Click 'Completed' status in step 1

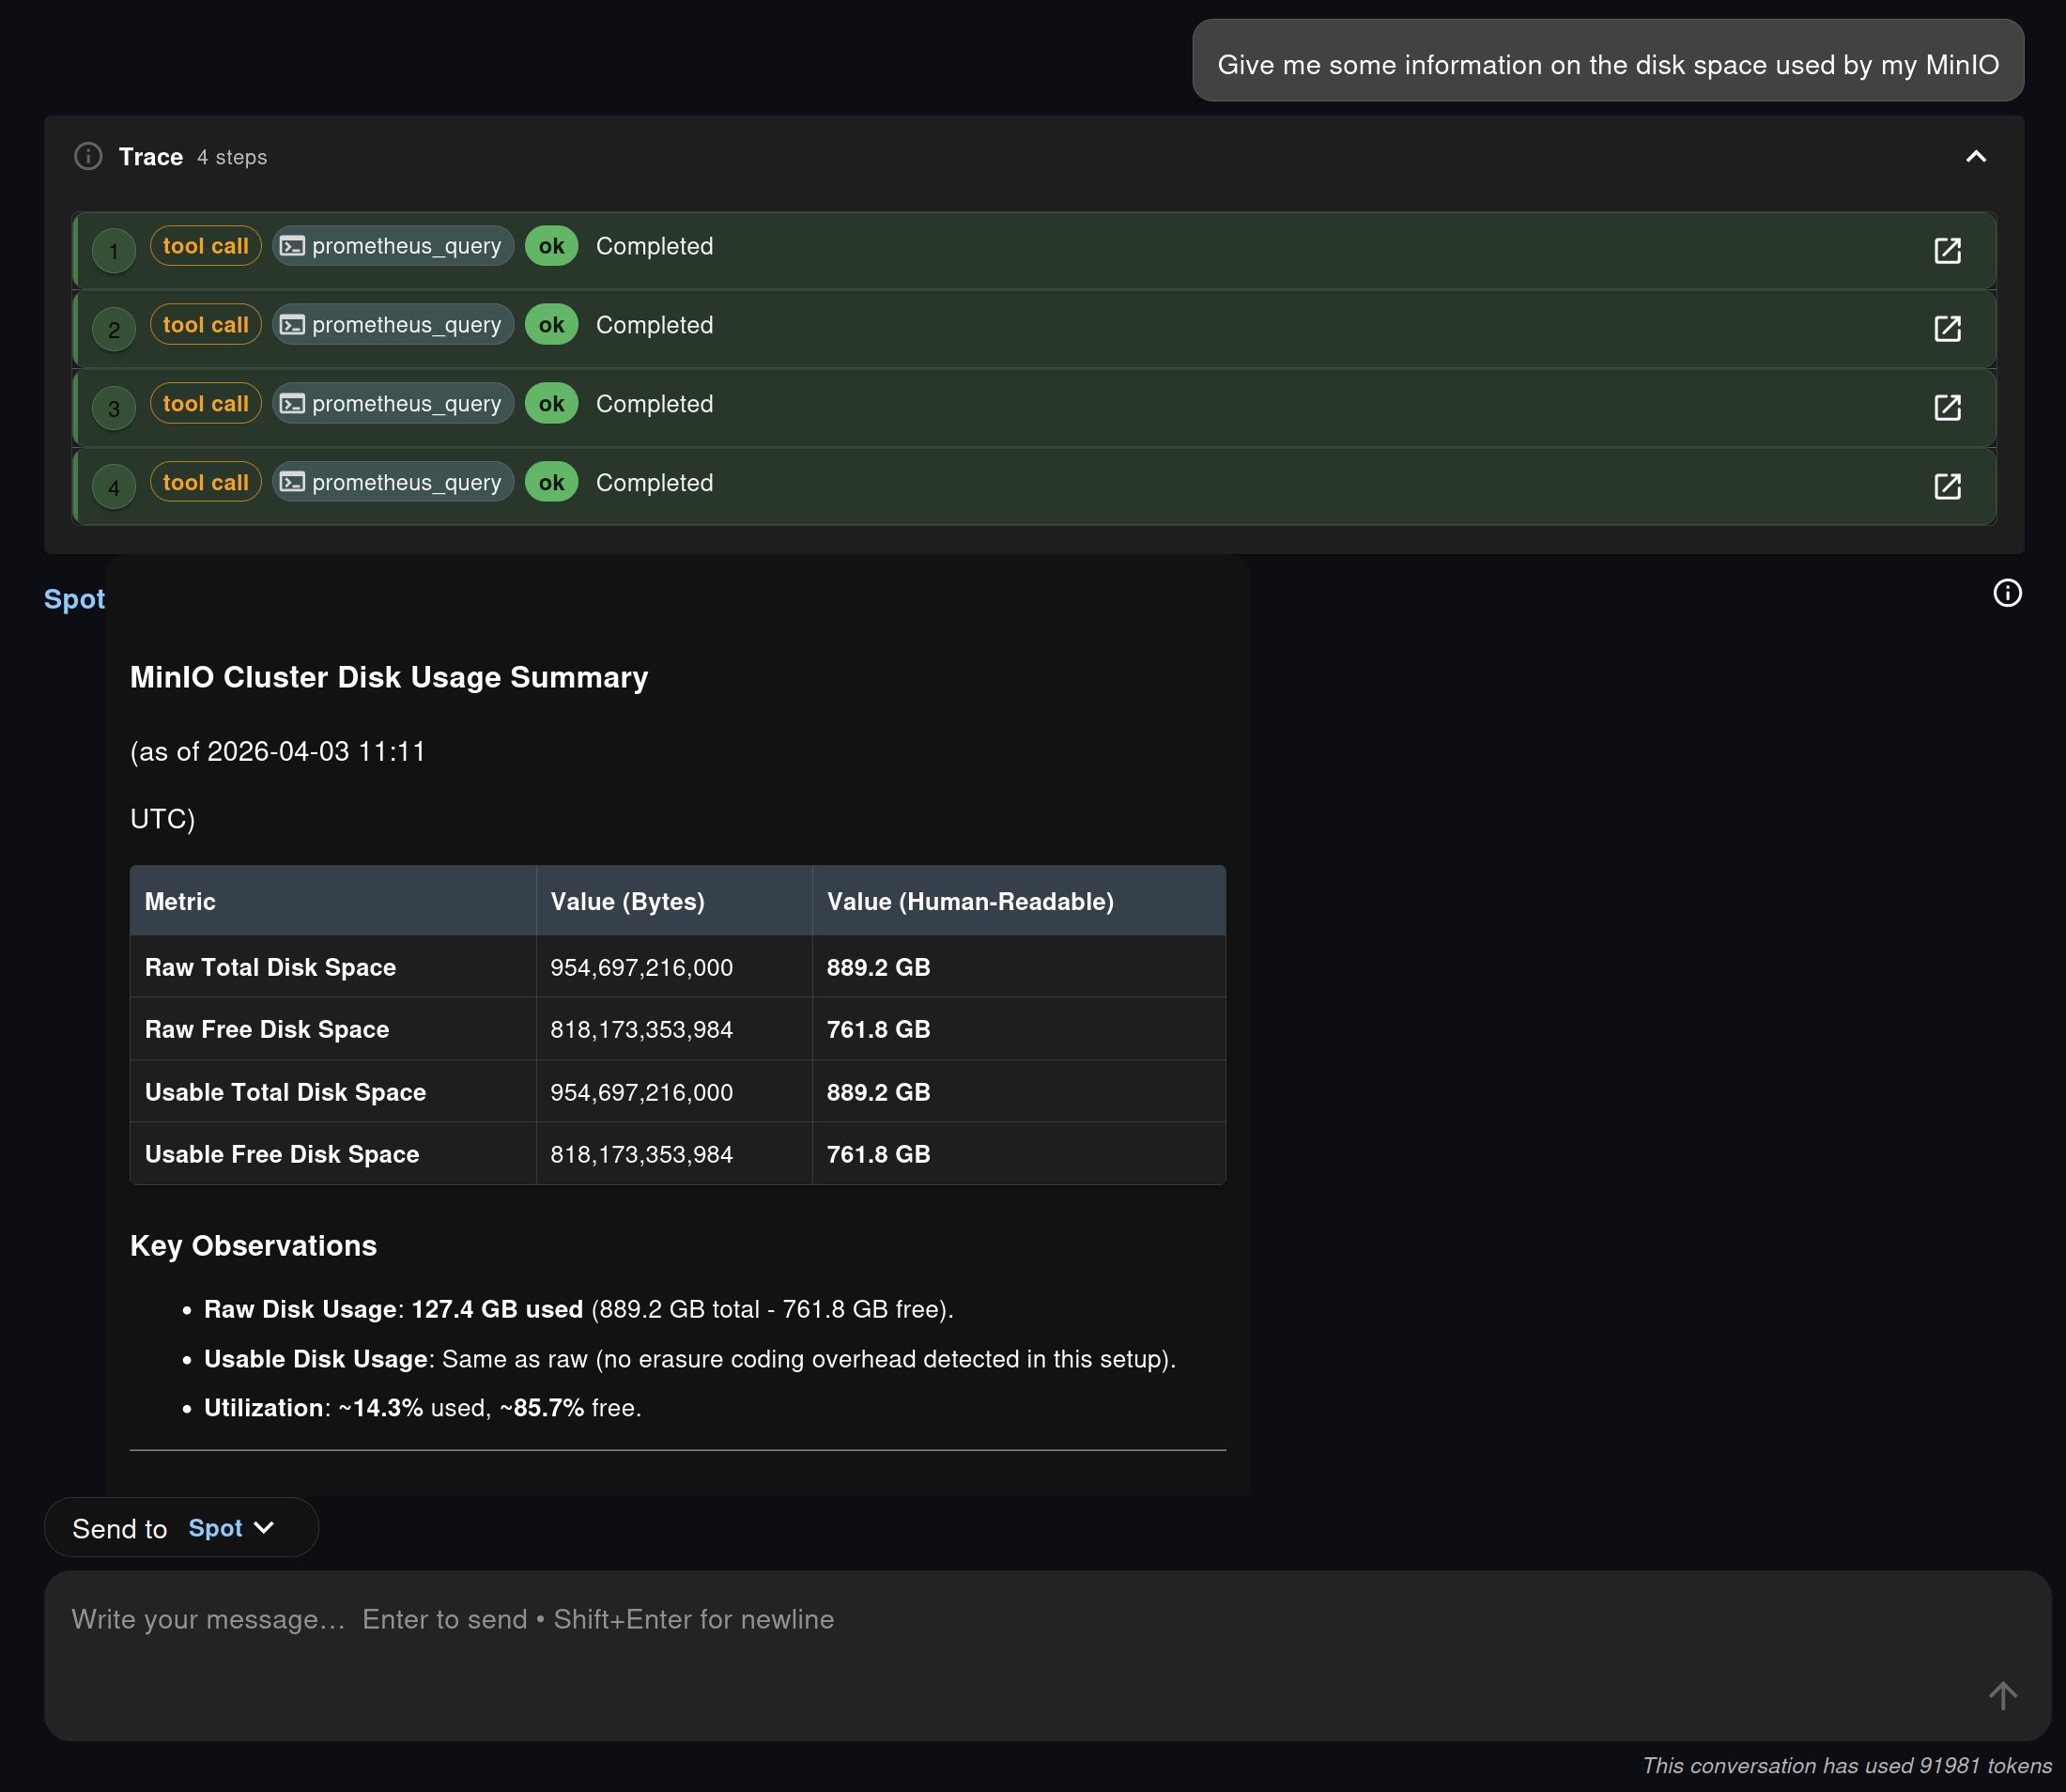pos(655,246)
